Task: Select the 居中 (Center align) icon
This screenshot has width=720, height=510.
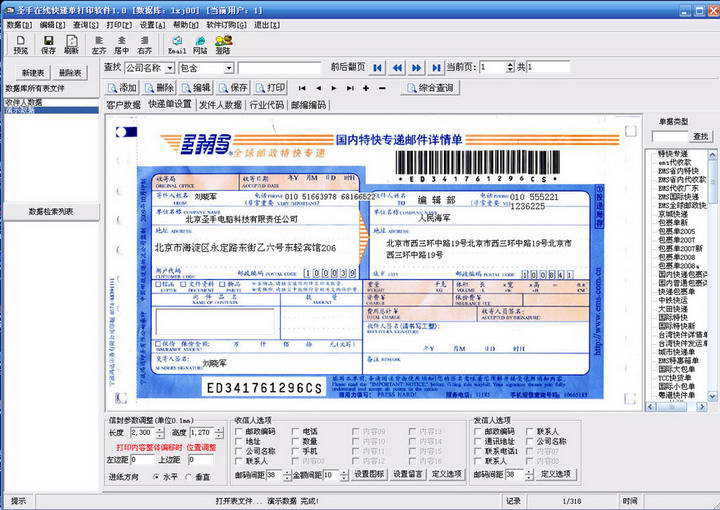Action: (122, 43)
